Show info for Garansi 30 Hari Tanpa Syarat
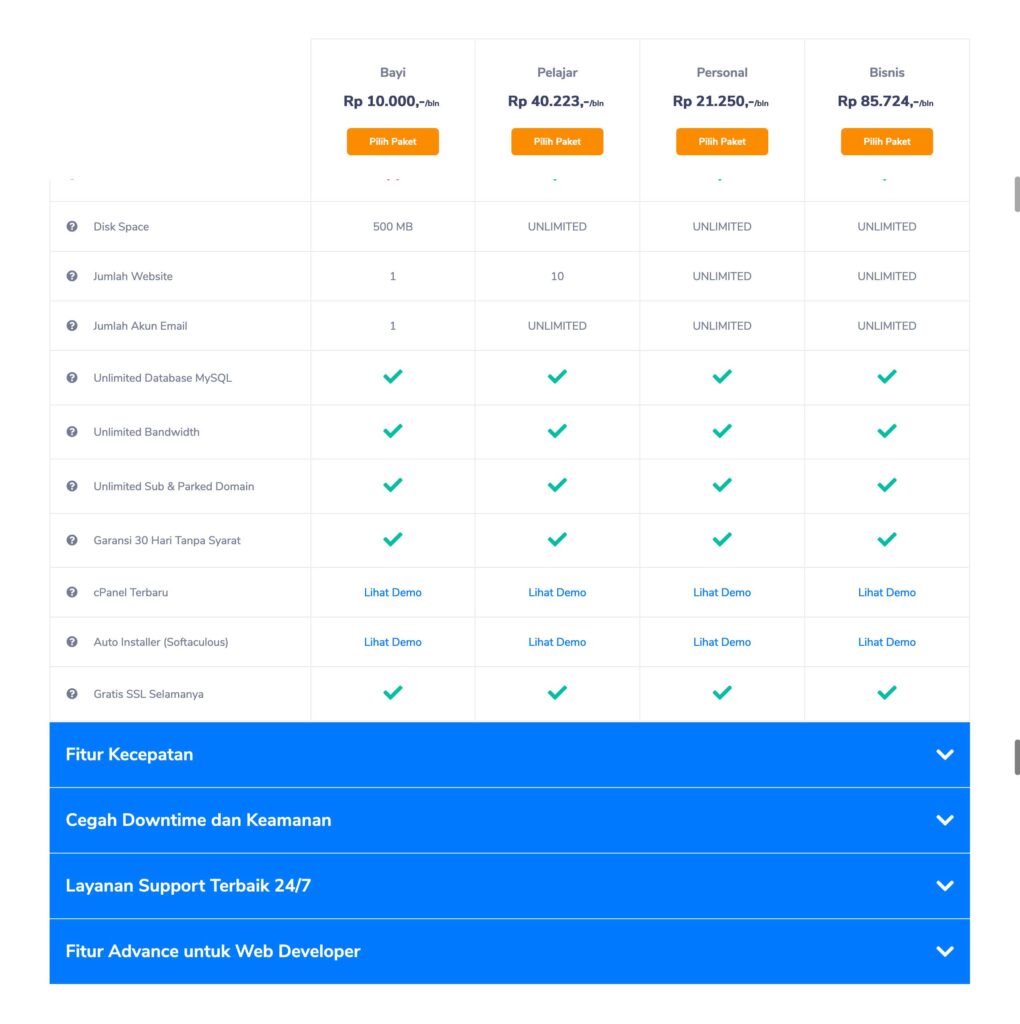Screen dimensions: 1020x1024 coord(72,540)
